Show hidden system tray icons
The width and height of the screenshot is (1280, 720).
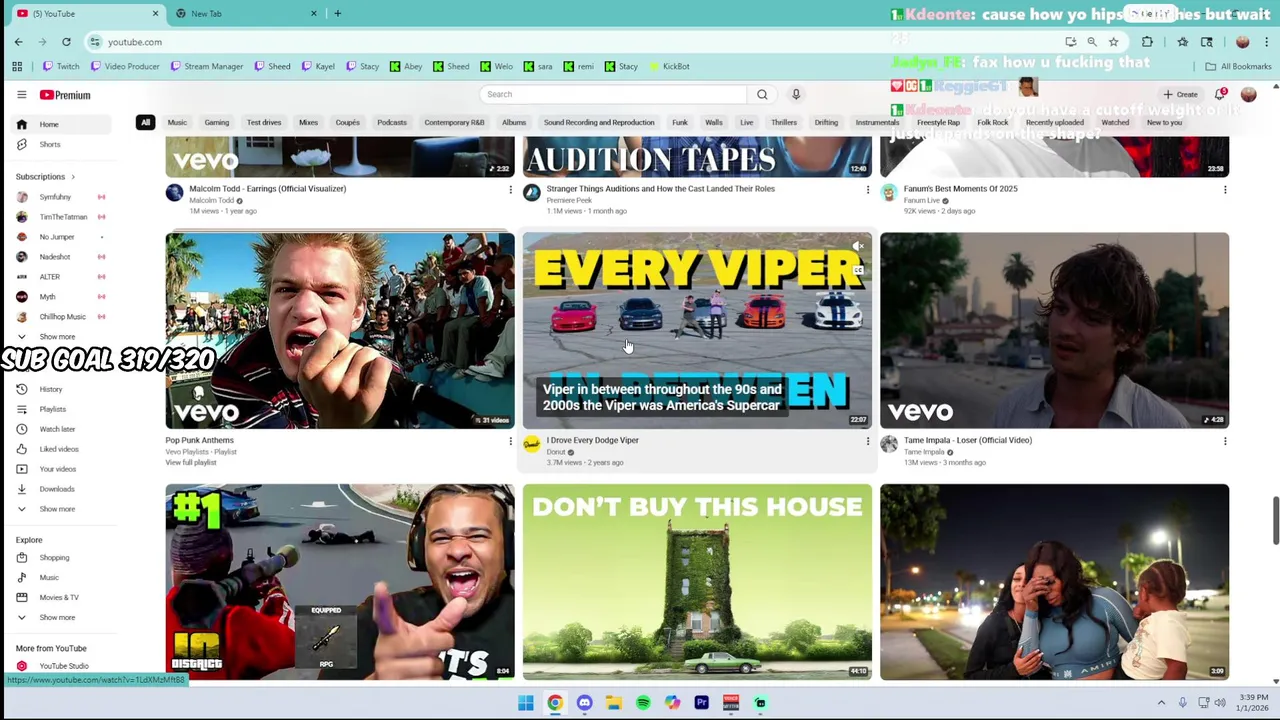pyautogui.click(x=1161, y=703)
